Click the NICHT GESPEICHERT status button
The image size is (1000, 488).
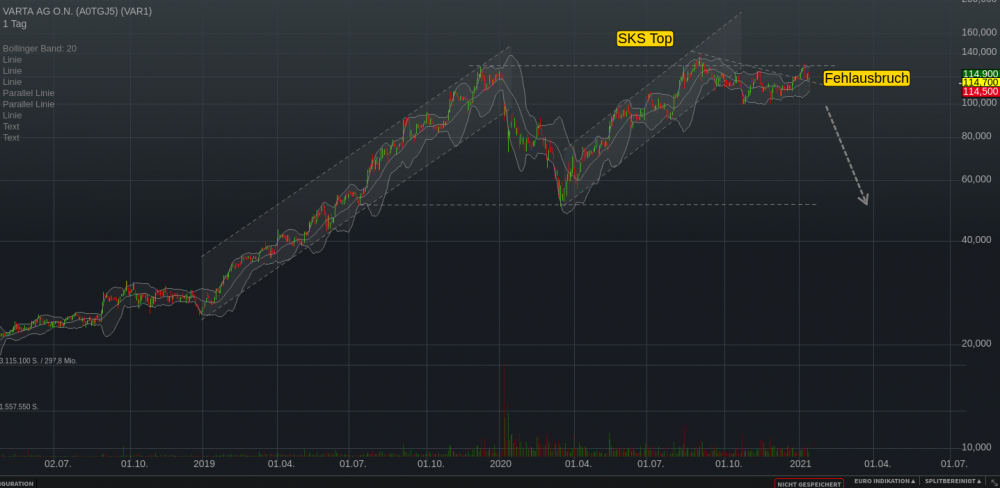(x=809, y=484)
